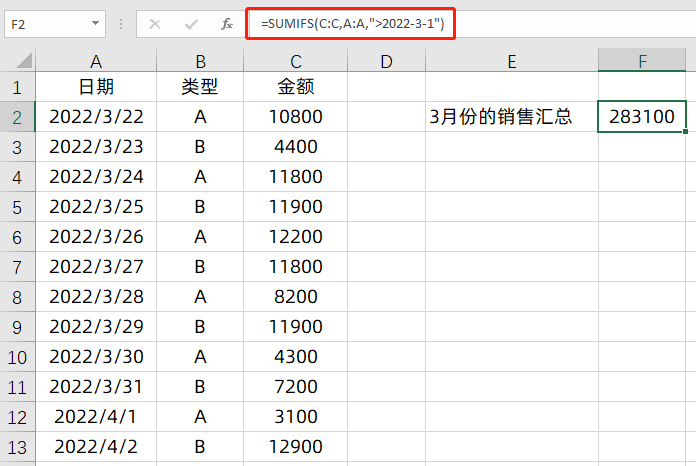Click amount cell 3100
696x466 pixels.
click(x=296, y=417)
